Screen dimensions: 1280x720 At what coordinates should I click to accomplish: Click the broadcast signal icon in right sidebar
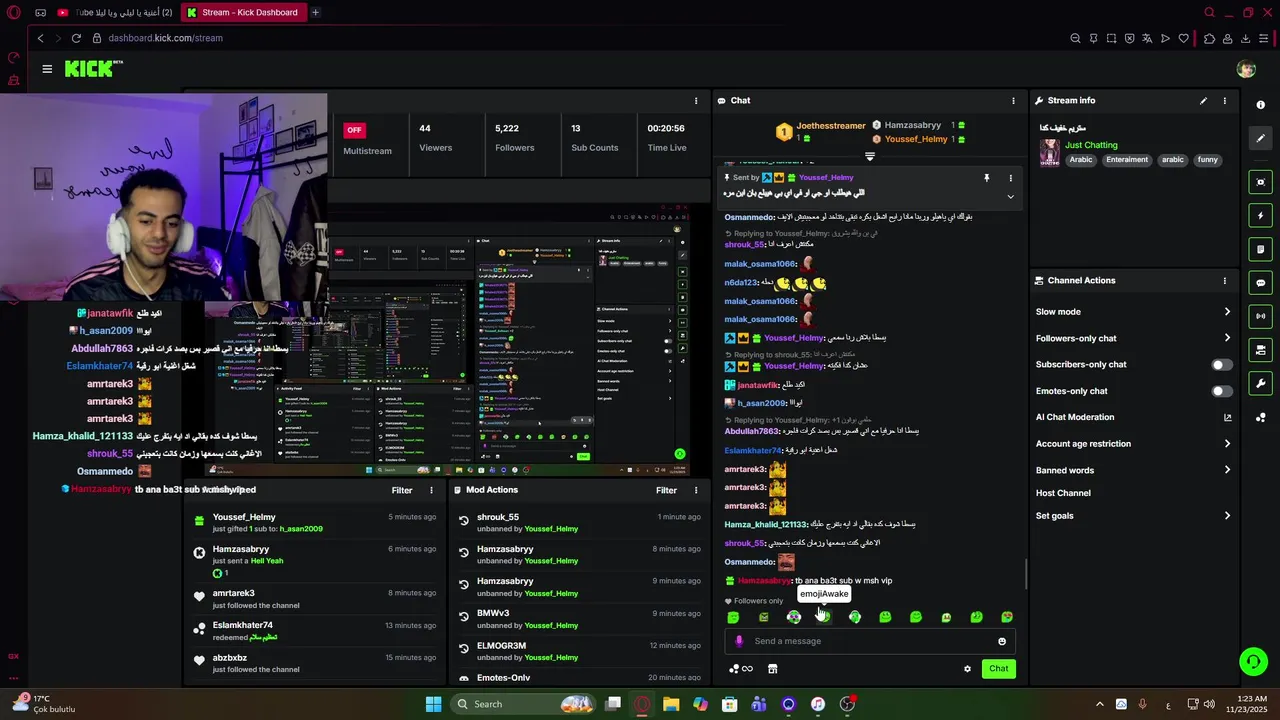[1260, 316]
